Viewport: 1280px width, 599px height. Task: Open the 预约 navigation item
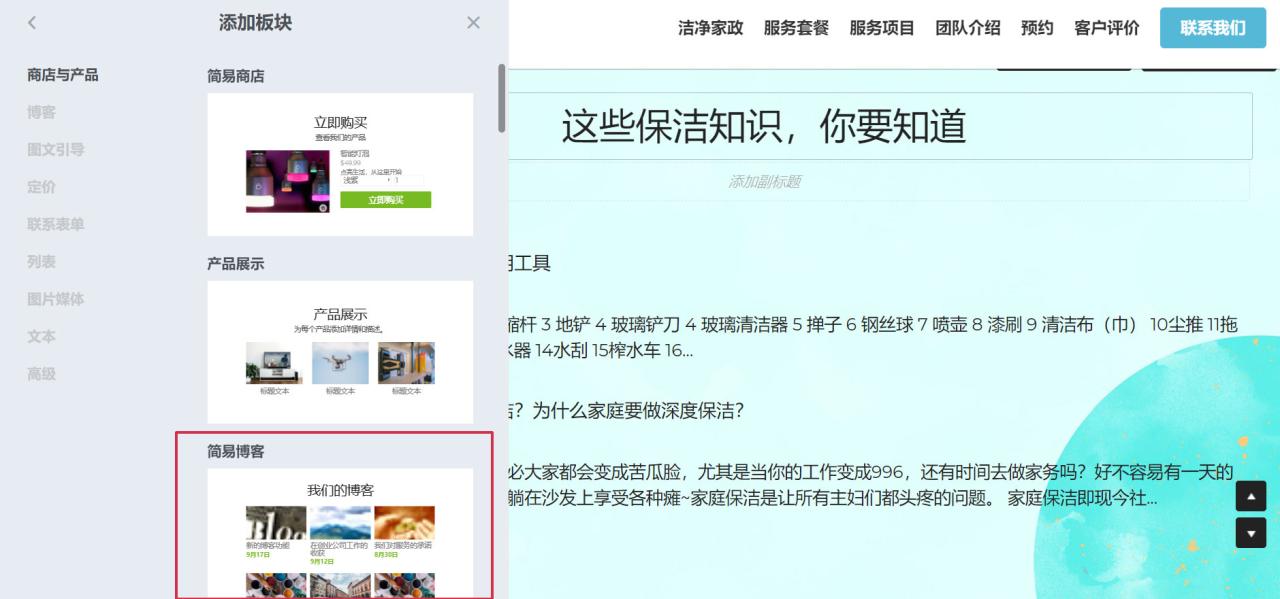coord(1037,28)
